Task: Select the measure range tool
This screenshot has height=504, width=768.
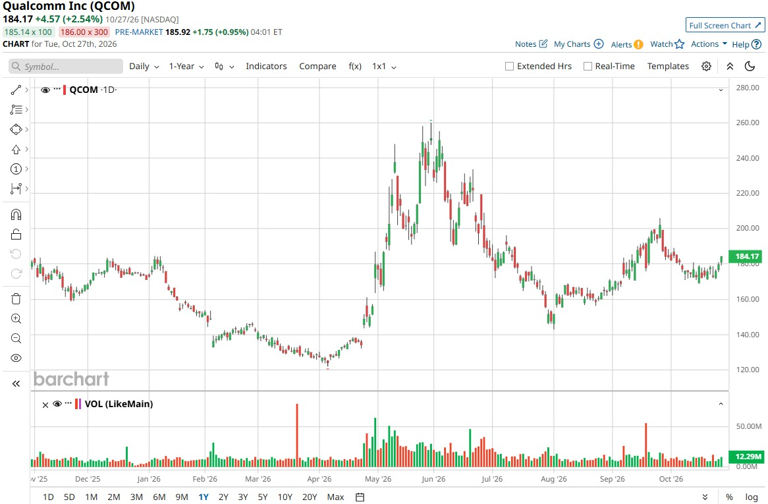Action: (x=16, y=189)
